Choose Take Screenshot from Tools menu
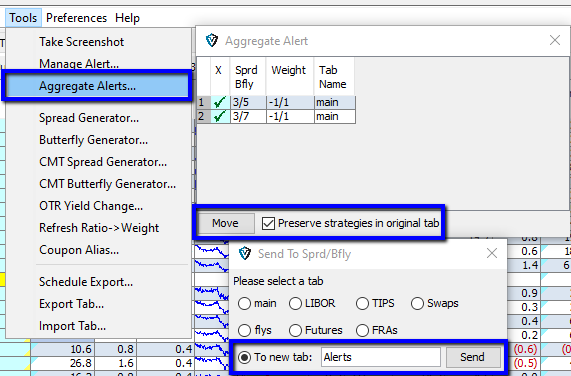 point(82,42)
